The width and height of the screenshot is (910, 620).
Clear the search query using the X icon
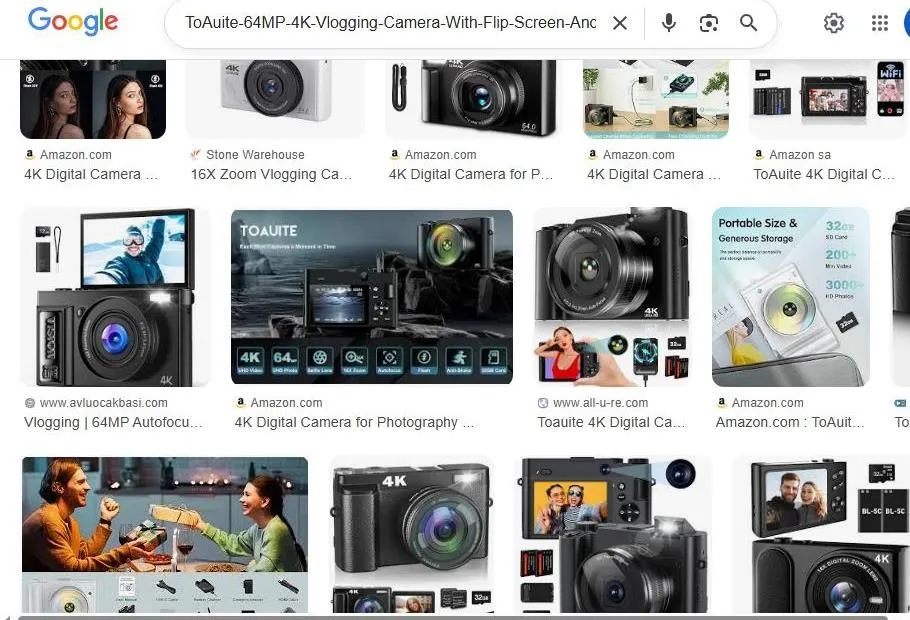(620, 22)
